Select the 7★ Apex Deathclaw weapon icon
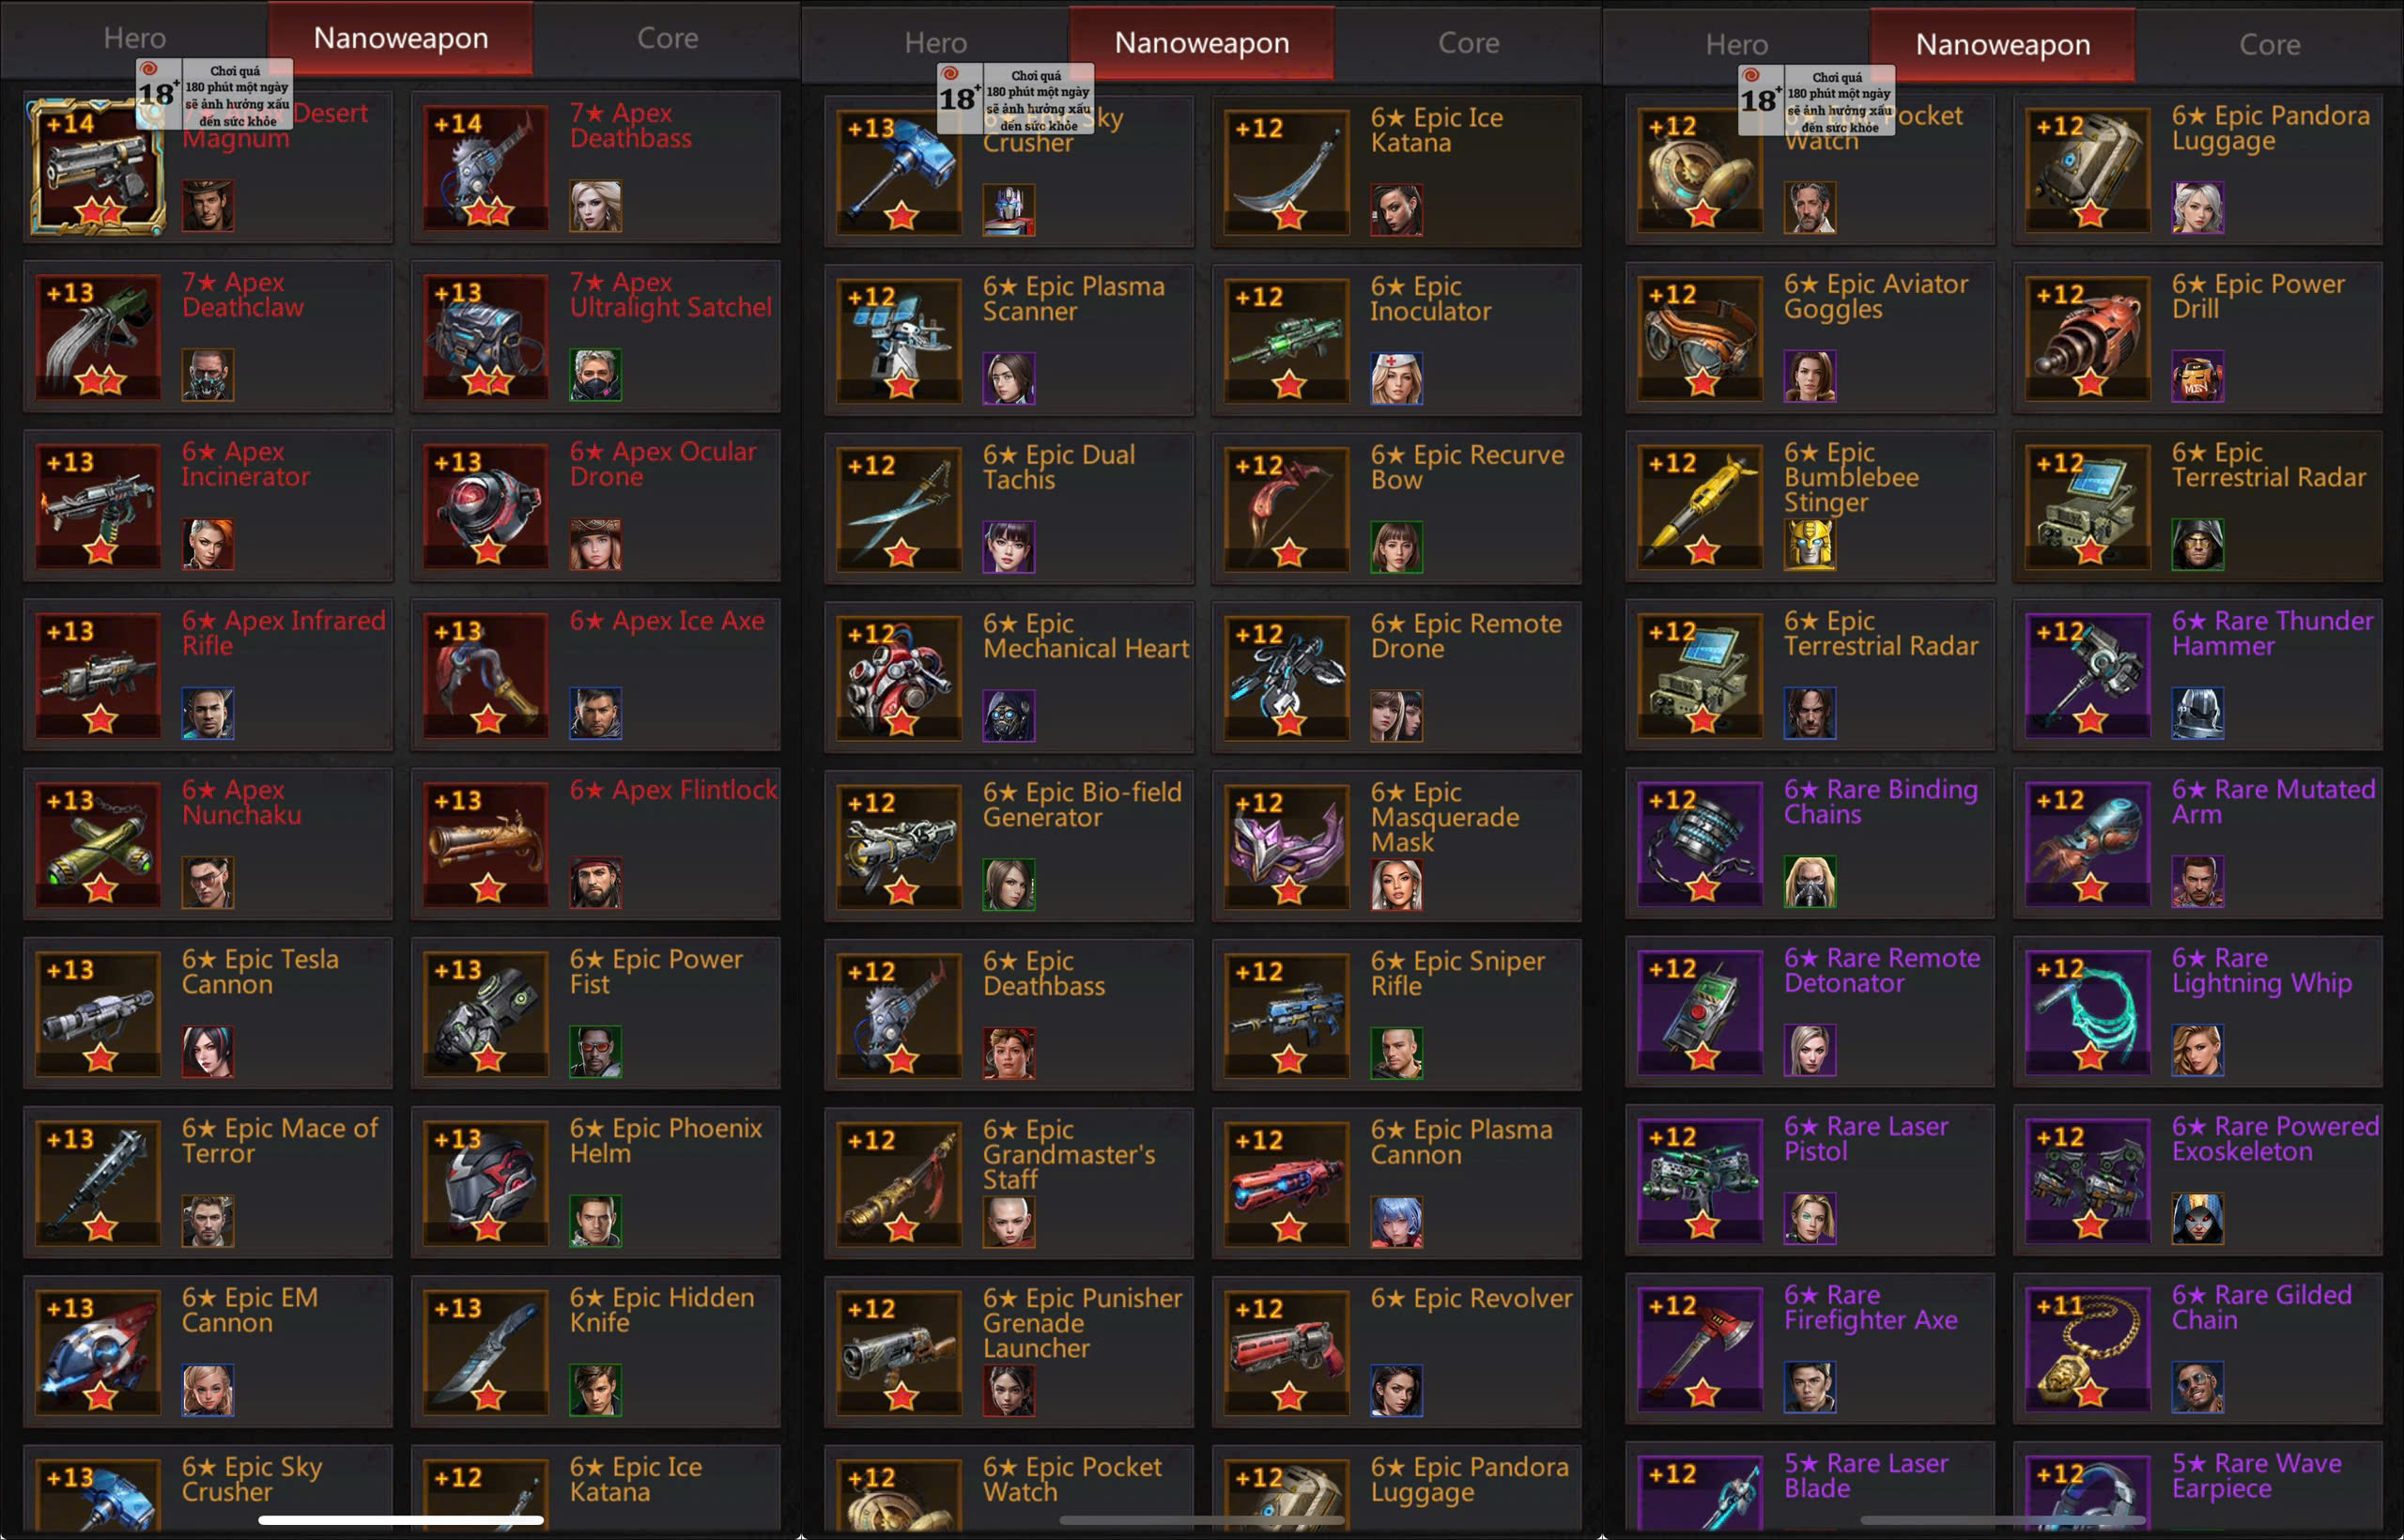 click(98, 336)
